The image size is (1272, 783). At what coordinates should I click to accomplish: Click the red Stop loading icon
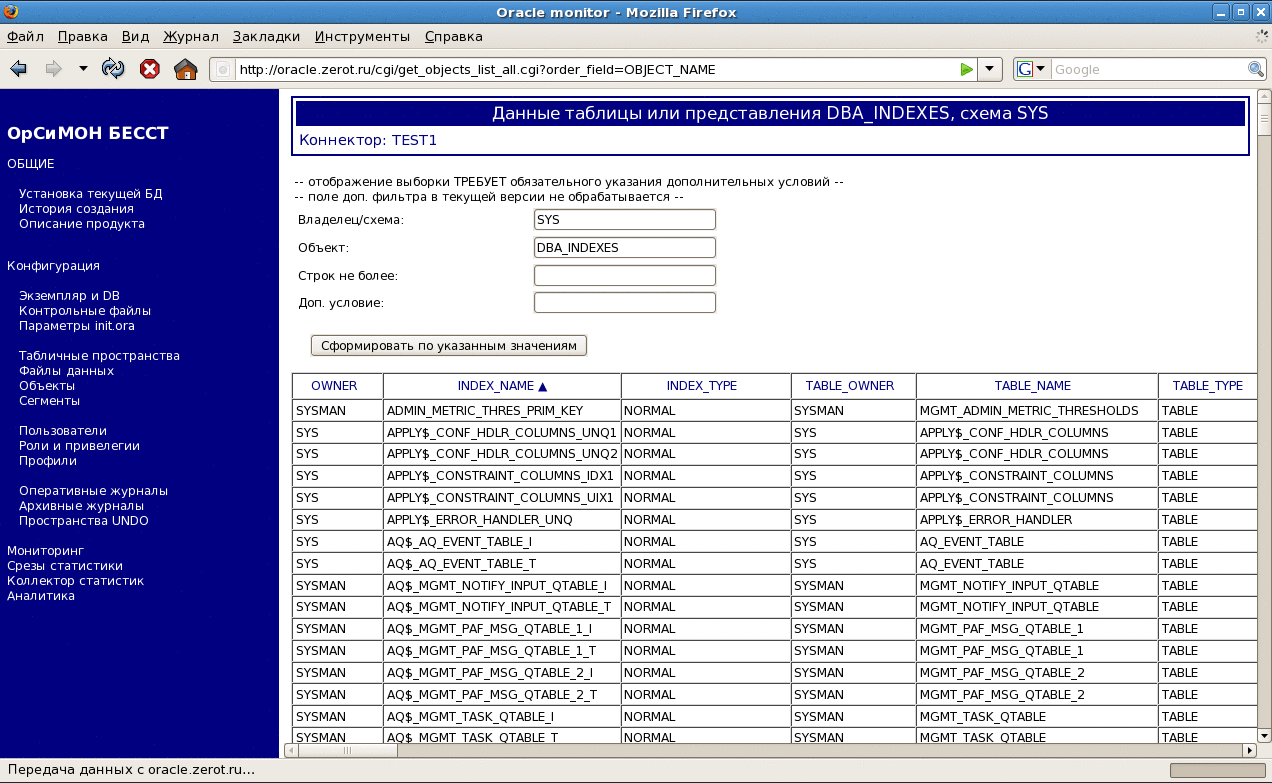coord(149,69)
